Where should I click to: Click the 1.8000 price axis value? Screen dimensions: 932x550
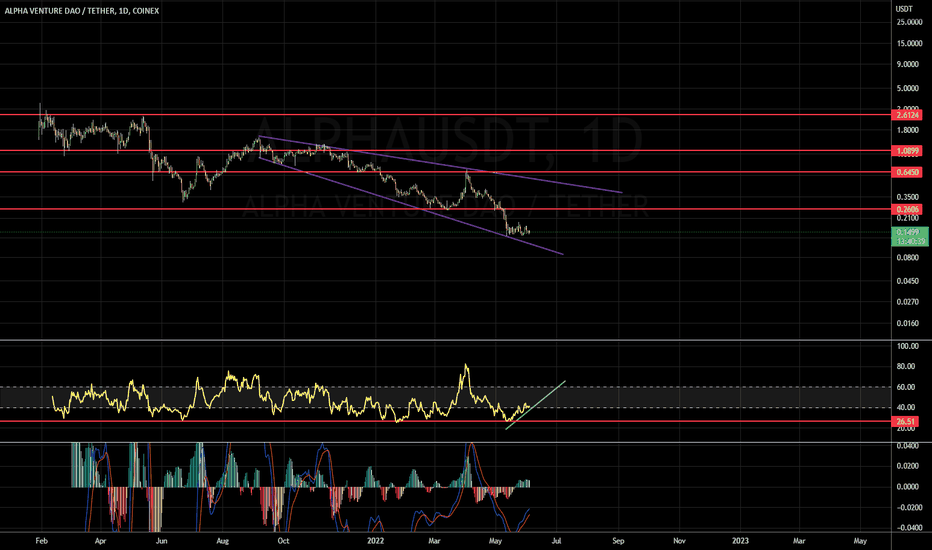(908, 130)
